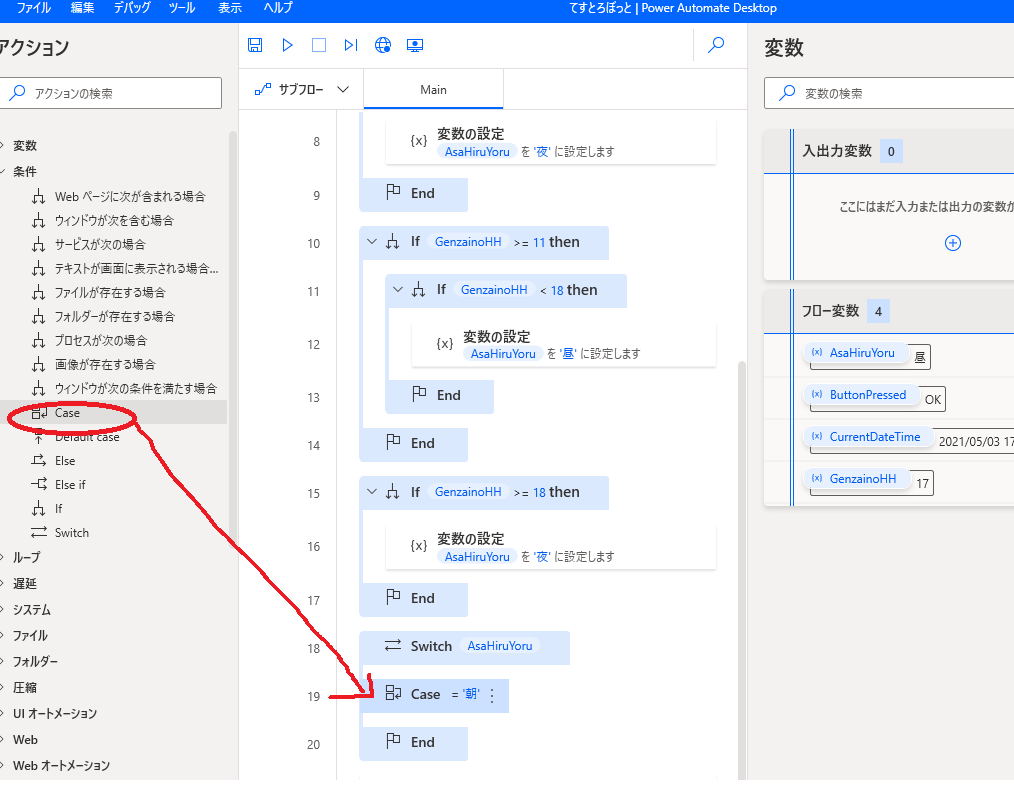Open the Desktop recorder icon
Image resolution: width=1014 pixels, height=812 pixels.
pyautogui.click(x=415, y=45)
